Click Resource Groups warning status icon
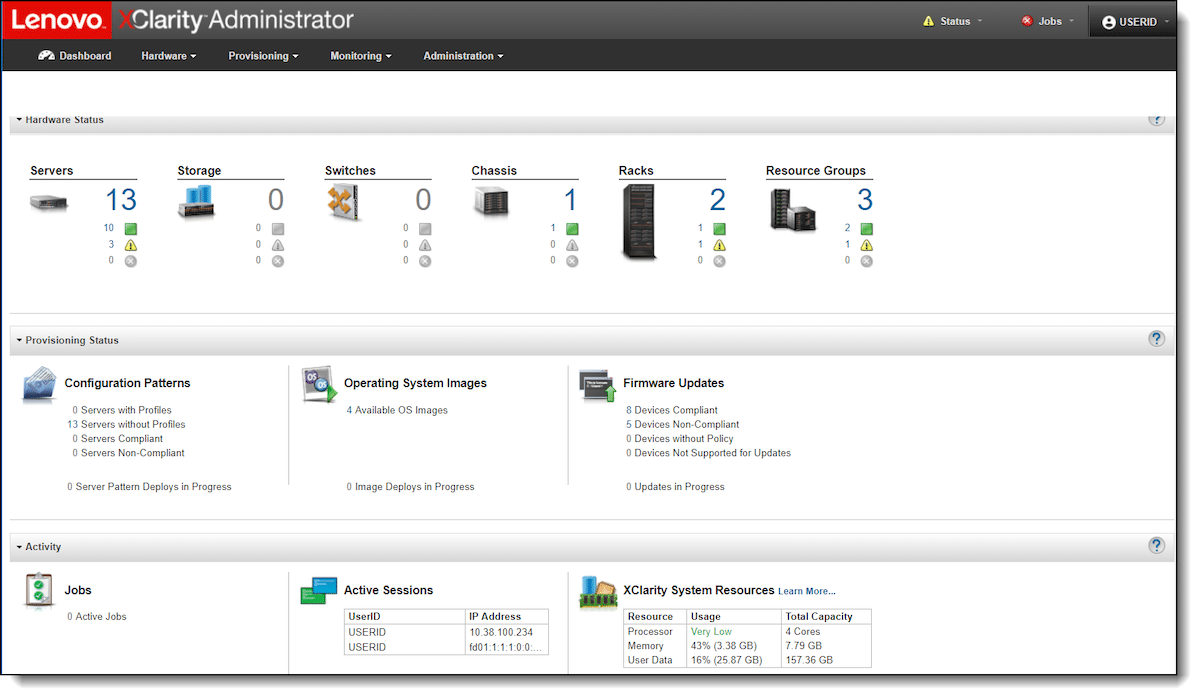 tap(866, 245)
